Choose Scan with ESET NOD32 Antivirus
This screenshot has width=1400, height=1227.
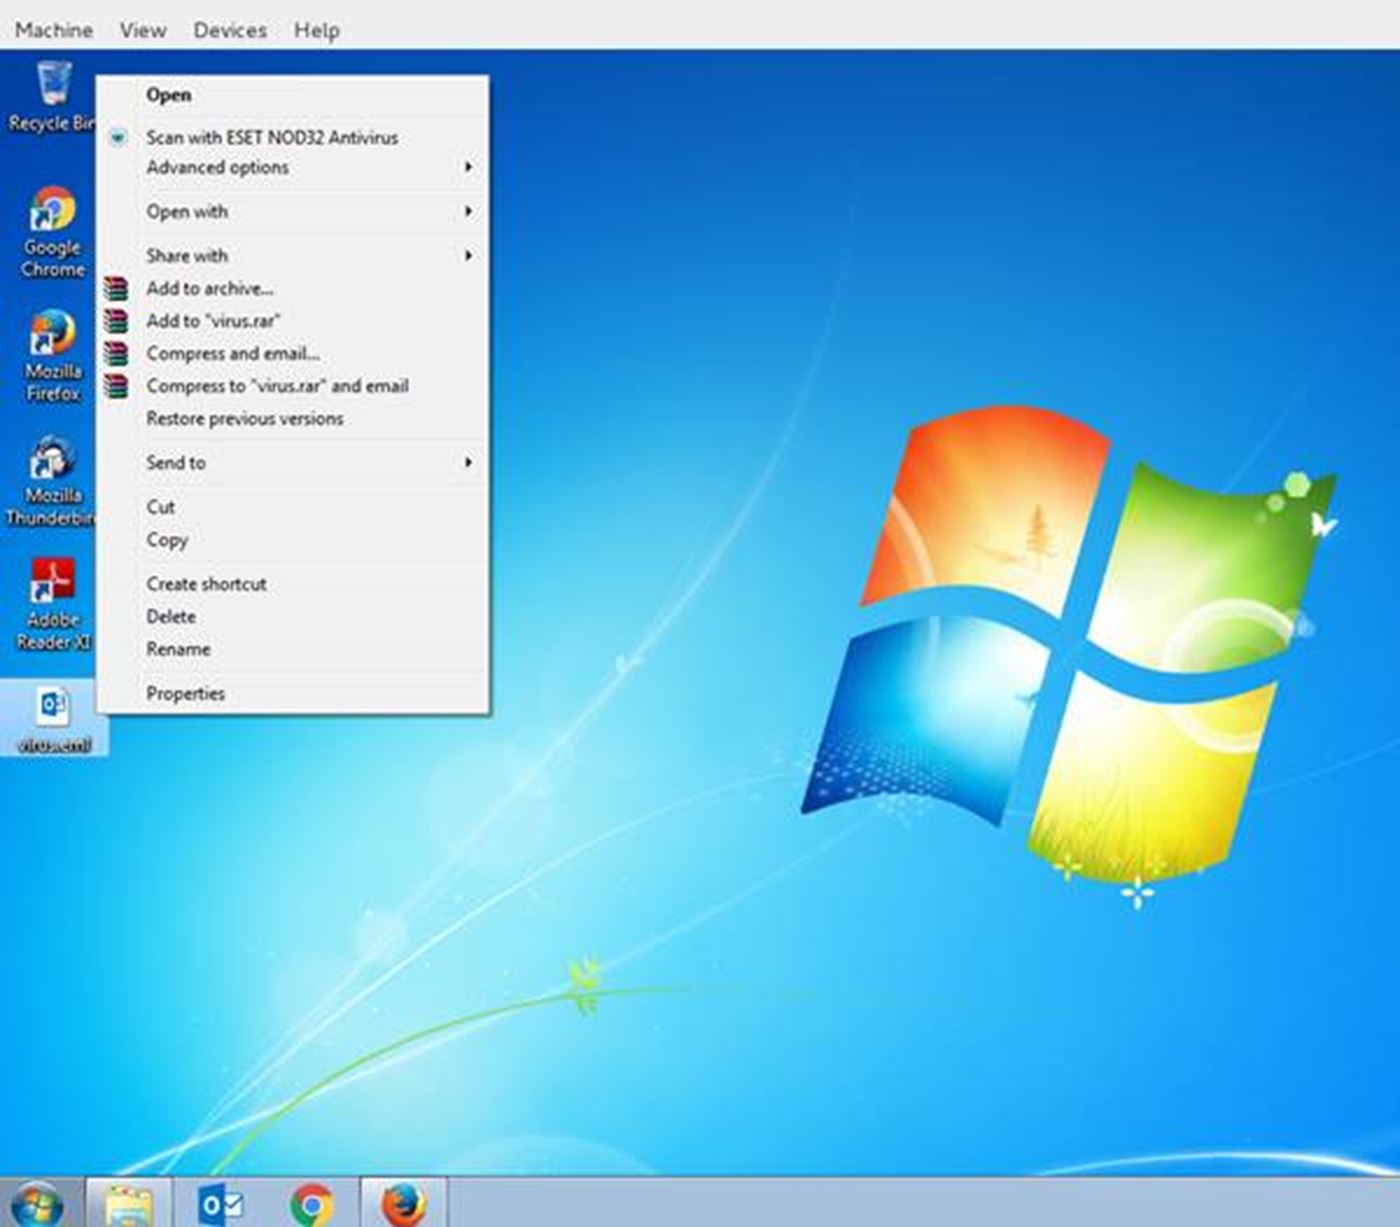pos(271,138)
